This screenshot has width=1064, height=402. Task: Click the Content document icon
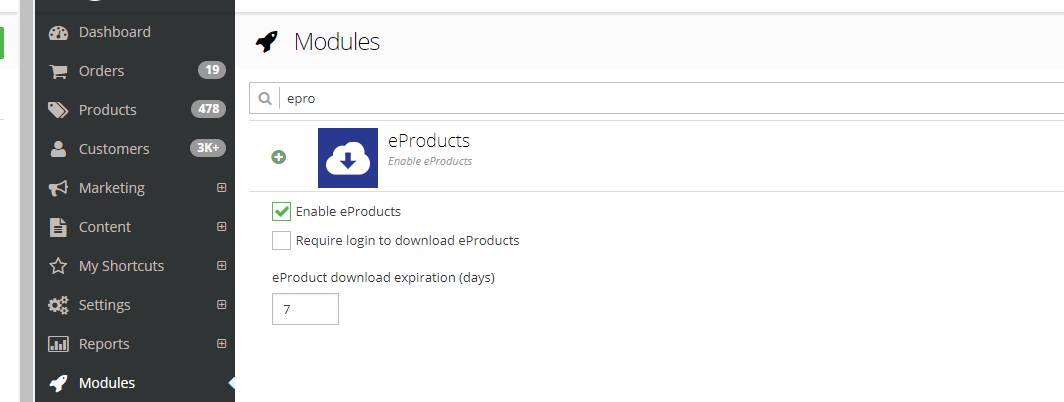[58, 227]
